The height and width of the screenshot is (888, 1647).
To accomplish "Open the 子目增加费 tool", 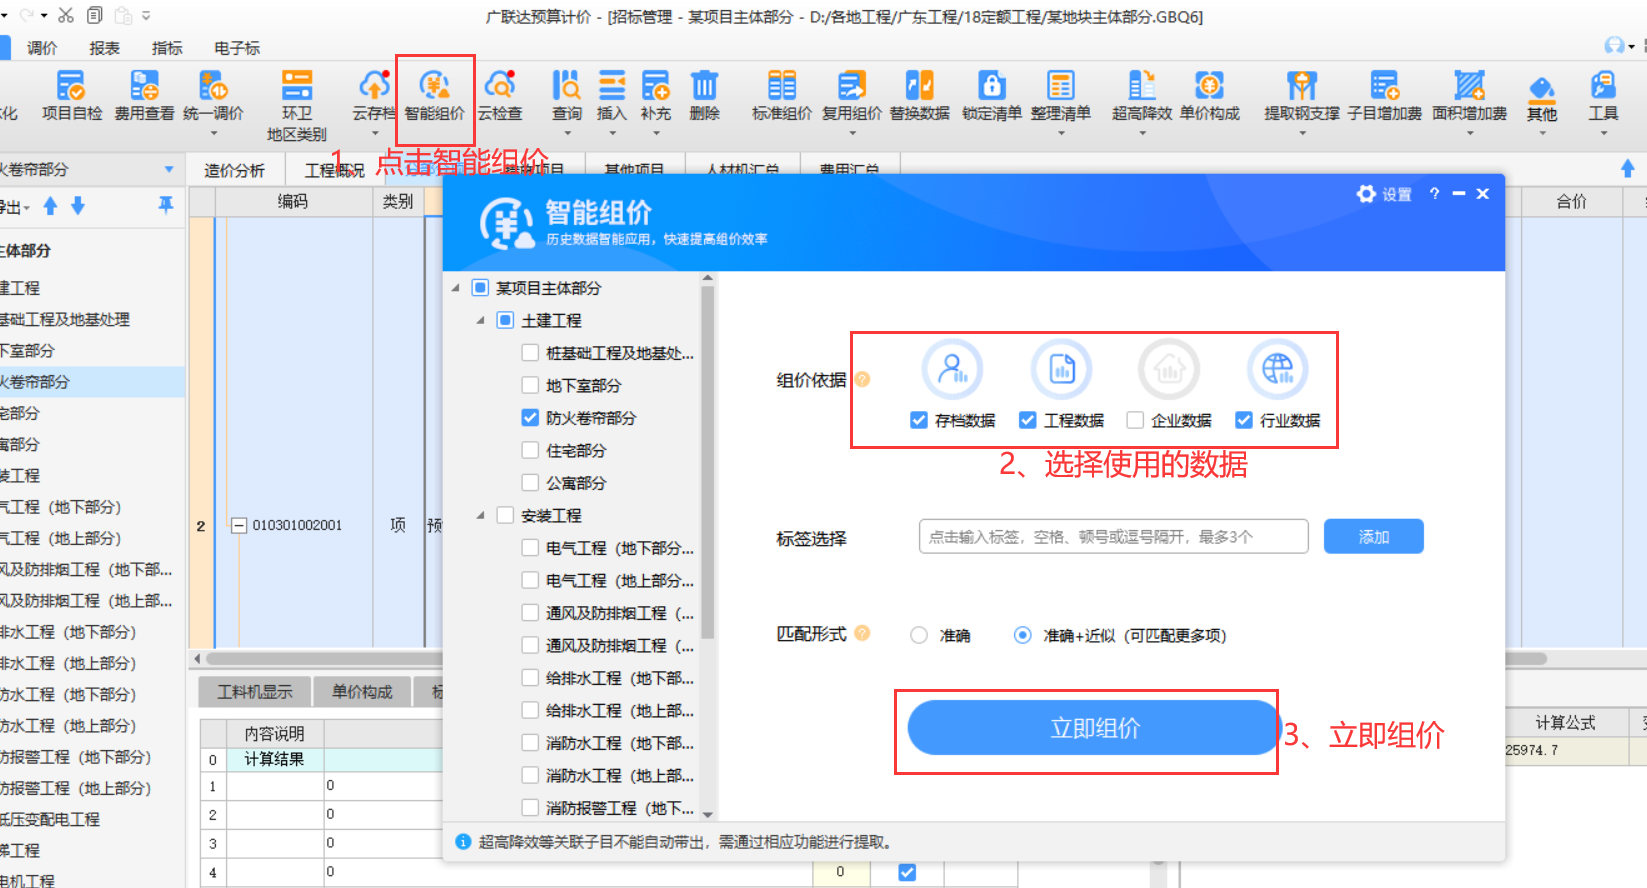I will pos(1384,96).
